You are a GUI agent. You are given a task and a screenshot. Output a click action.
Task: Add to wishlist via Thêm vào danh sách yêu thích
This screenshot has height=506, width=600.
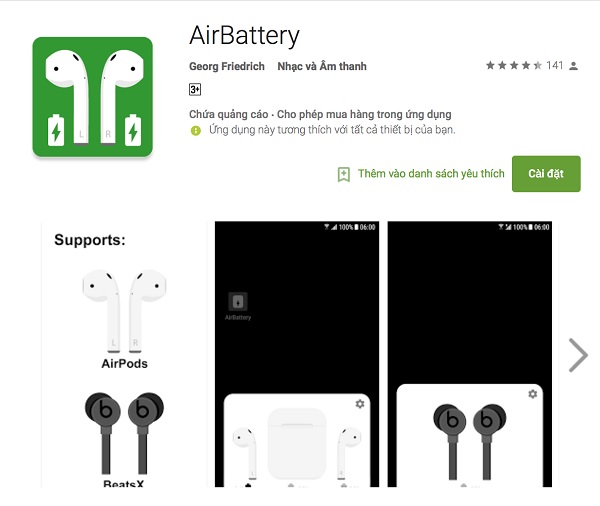(431, 174)
